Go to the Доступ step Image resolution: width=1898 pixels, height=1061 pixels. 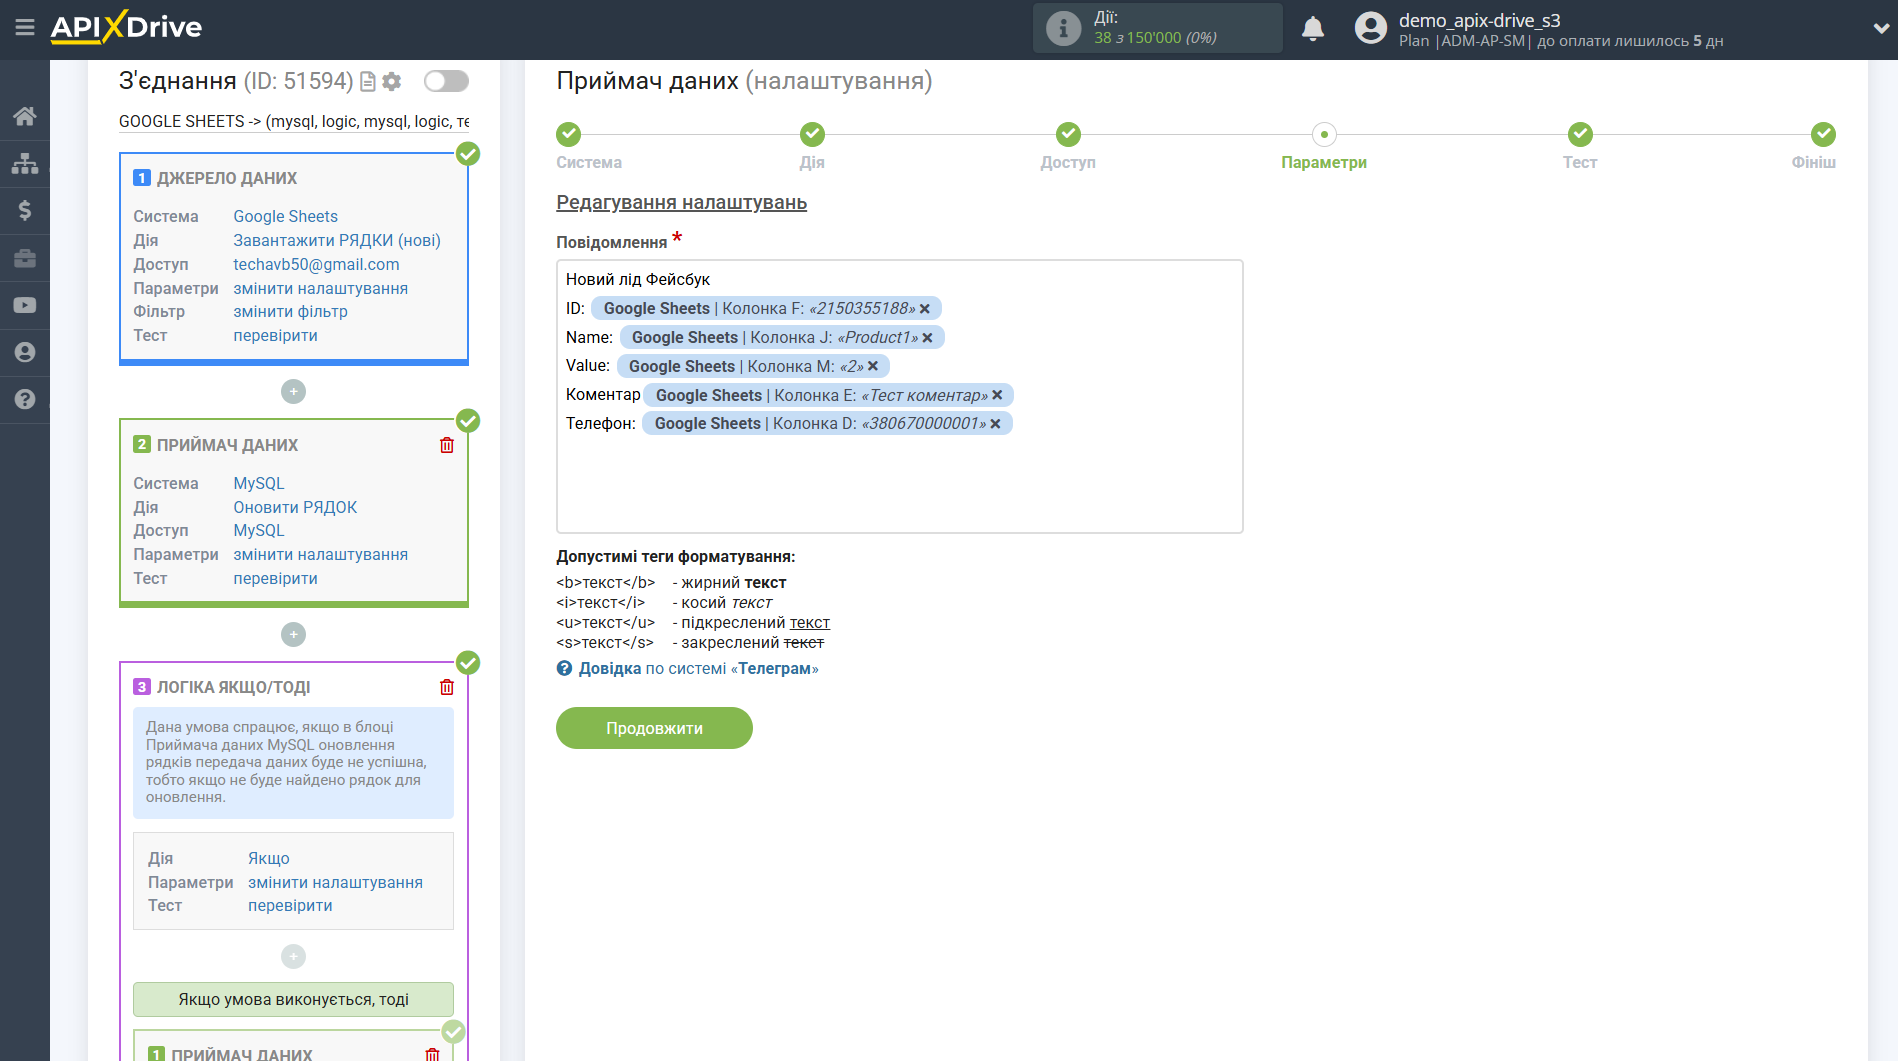click(1068, 134)
